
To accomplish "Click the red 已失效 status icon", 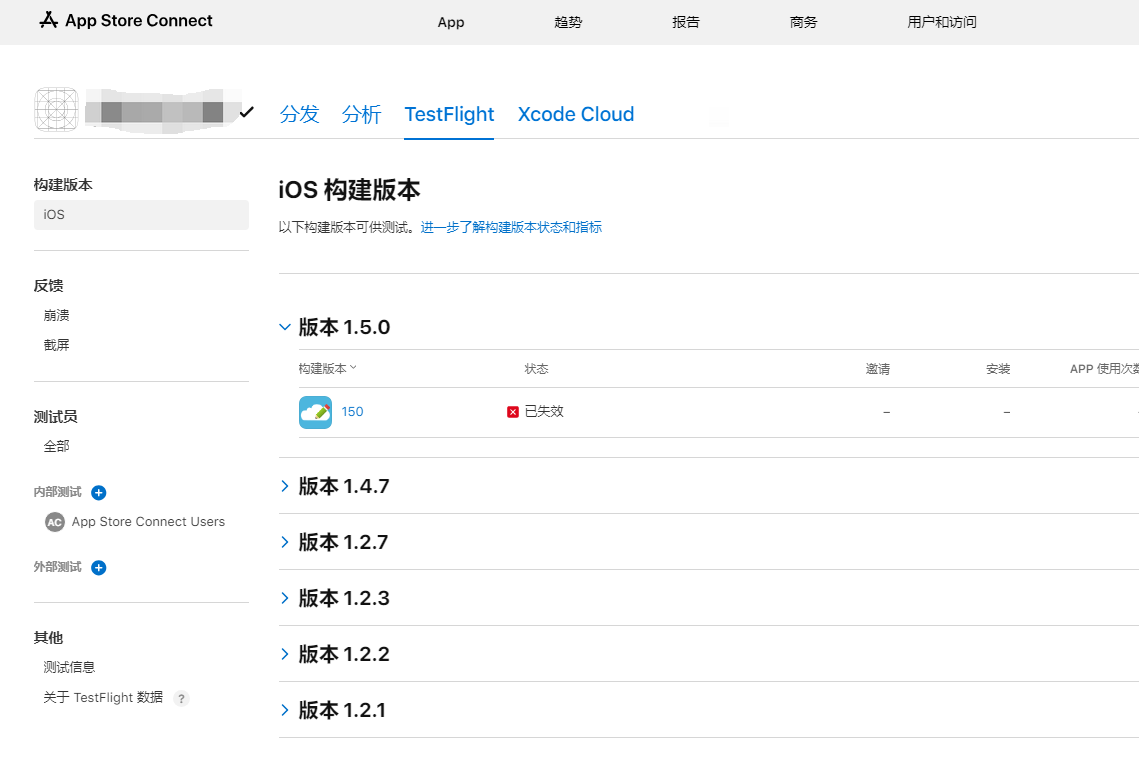I will coord(513,412).
